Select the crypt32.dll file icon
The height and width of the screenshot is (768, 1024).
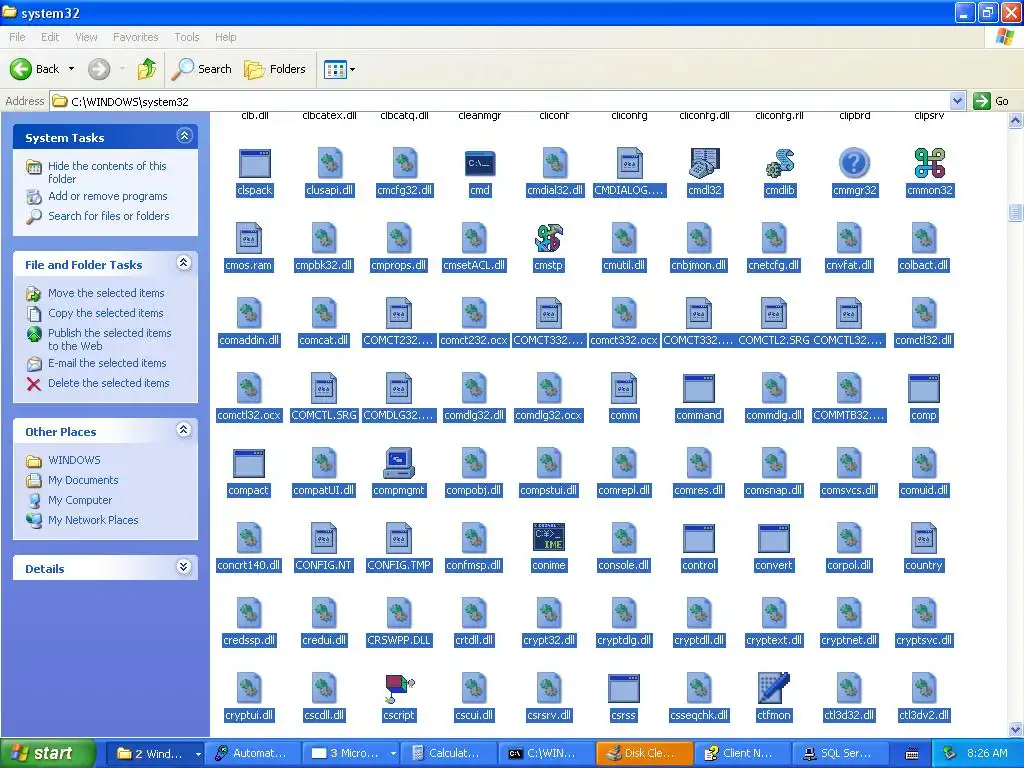549,613
